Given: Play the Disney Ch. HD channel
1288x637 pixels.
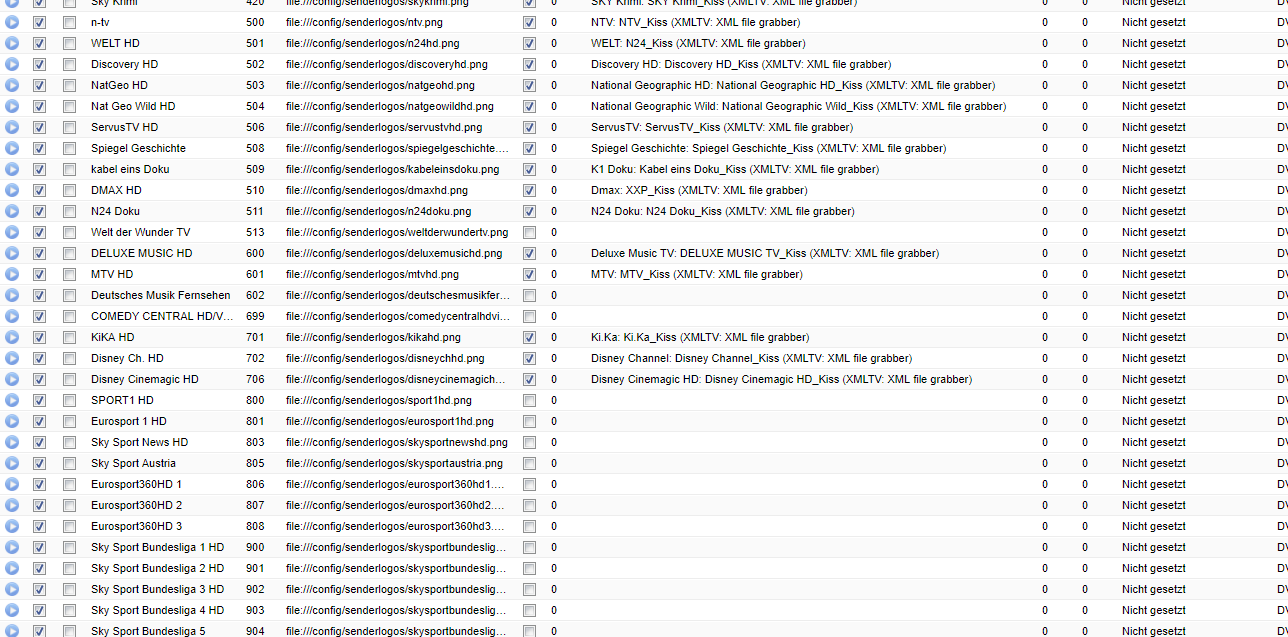Looking at the screenshot, I should (12, 358).
